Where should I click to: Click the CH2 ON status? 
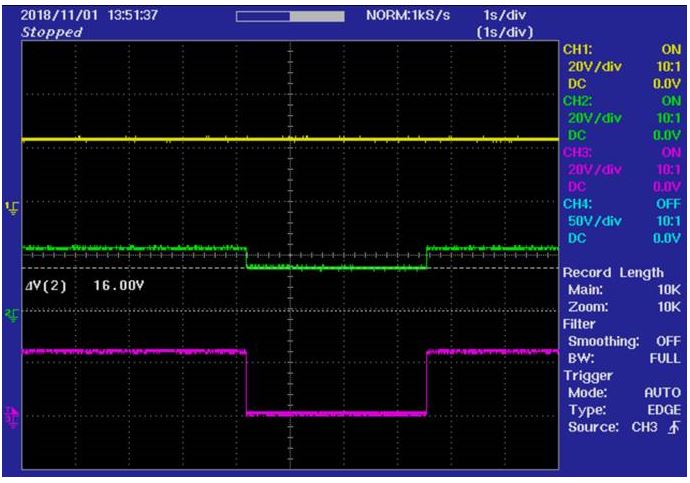pos(671,101)
